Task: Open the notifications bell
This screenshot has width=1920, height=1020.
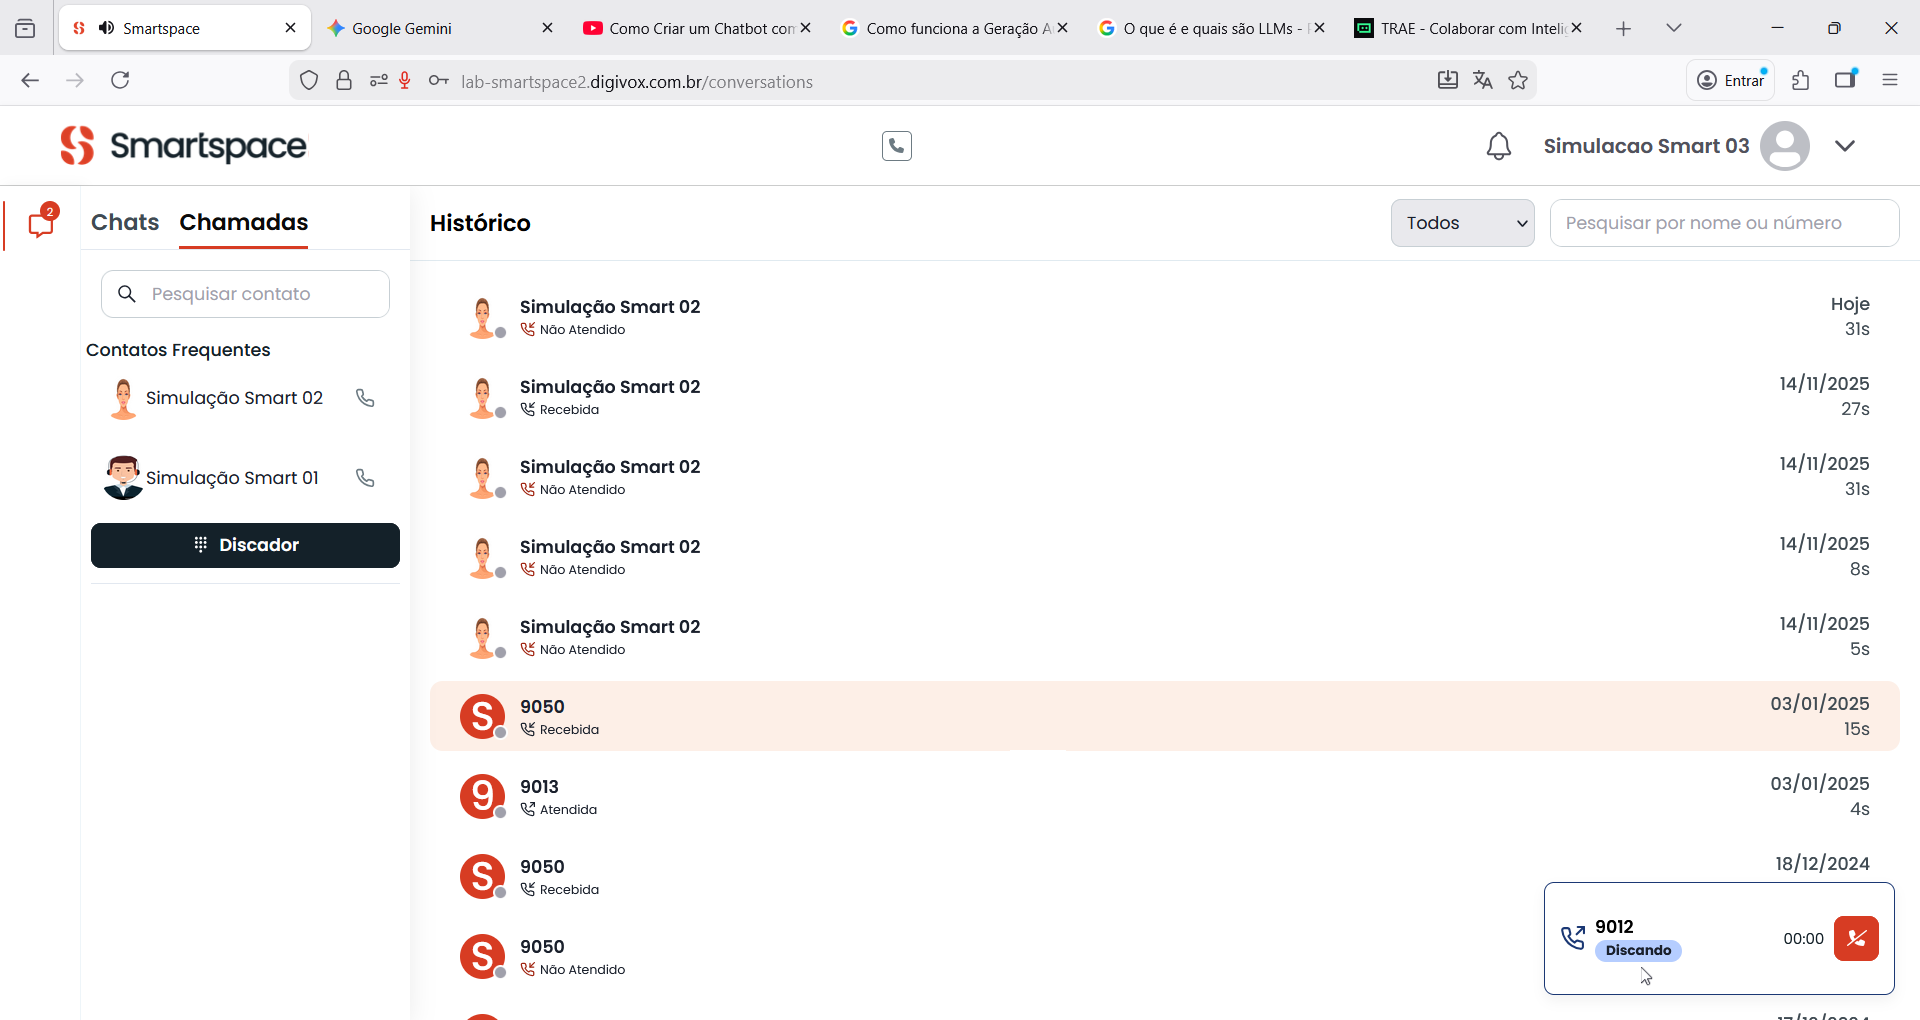Action: 1498,146
